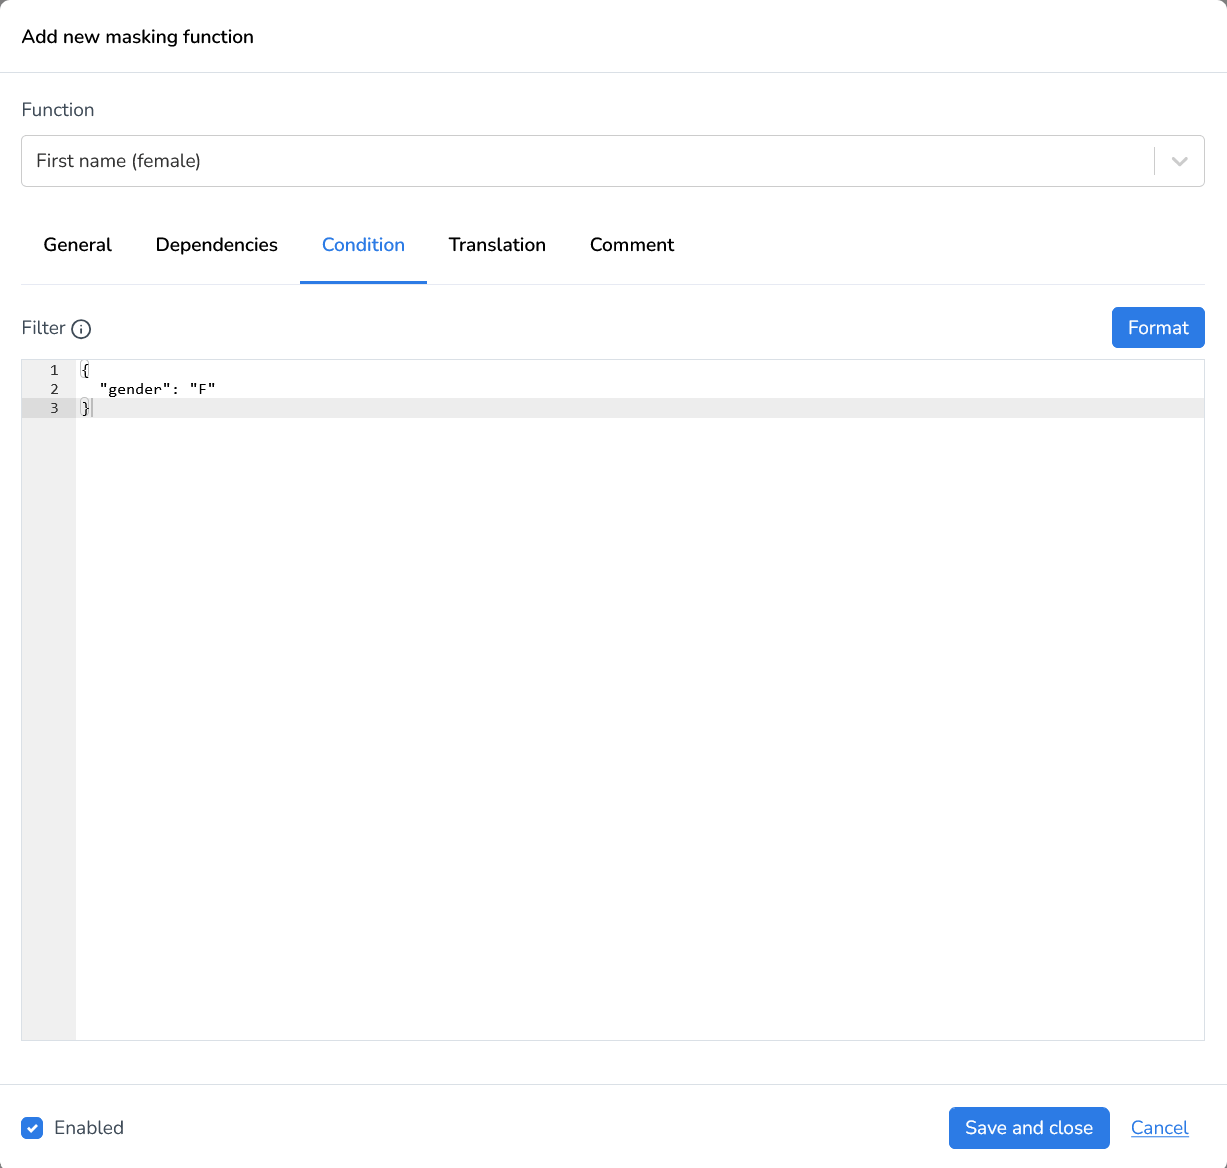This screenshot has width=1227, height=1168.
Task: Click Save and close
Action: [x=1029, y=1128]
